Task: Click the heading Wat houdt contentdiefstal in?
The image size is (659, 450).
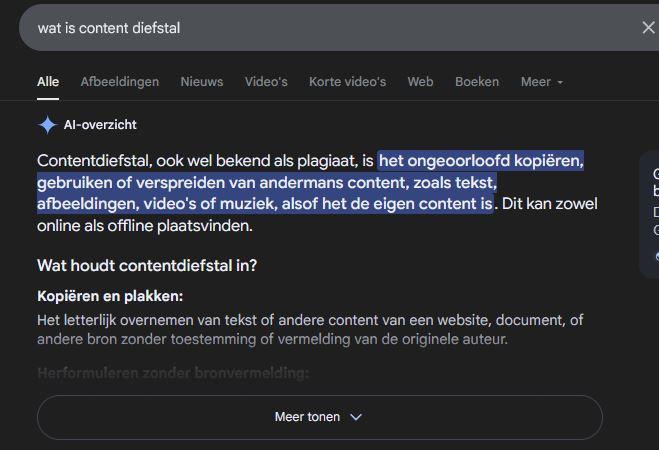Action: pos(147,266)
